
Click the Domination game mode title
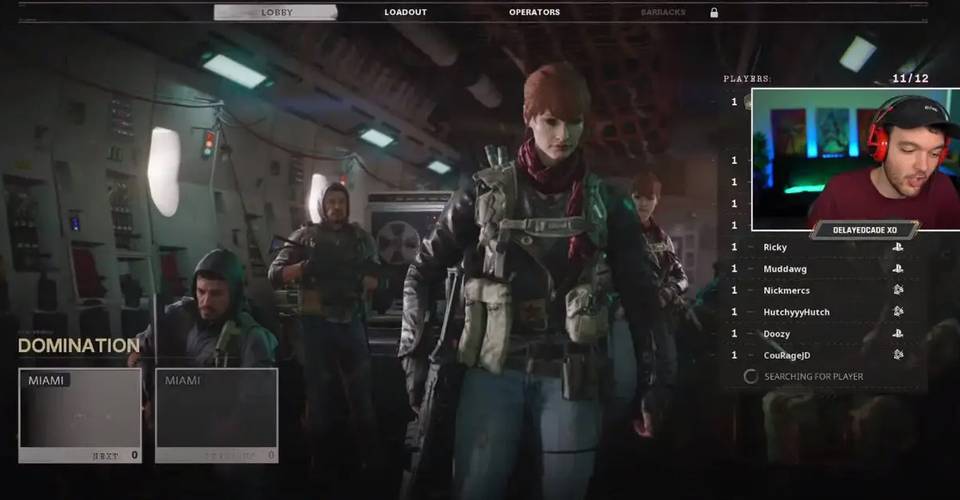click(x=79, y=346)
